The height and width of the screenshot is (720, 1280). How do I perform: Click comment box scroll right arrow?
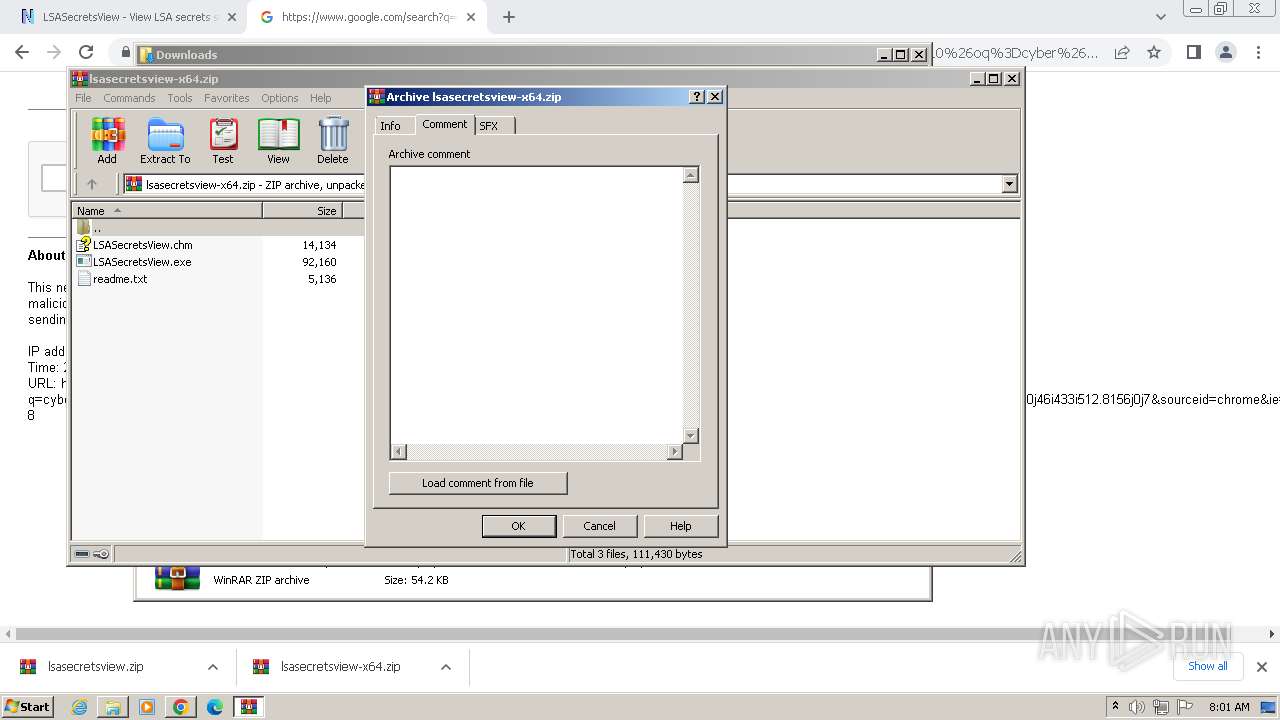click(x=674, y=452)
